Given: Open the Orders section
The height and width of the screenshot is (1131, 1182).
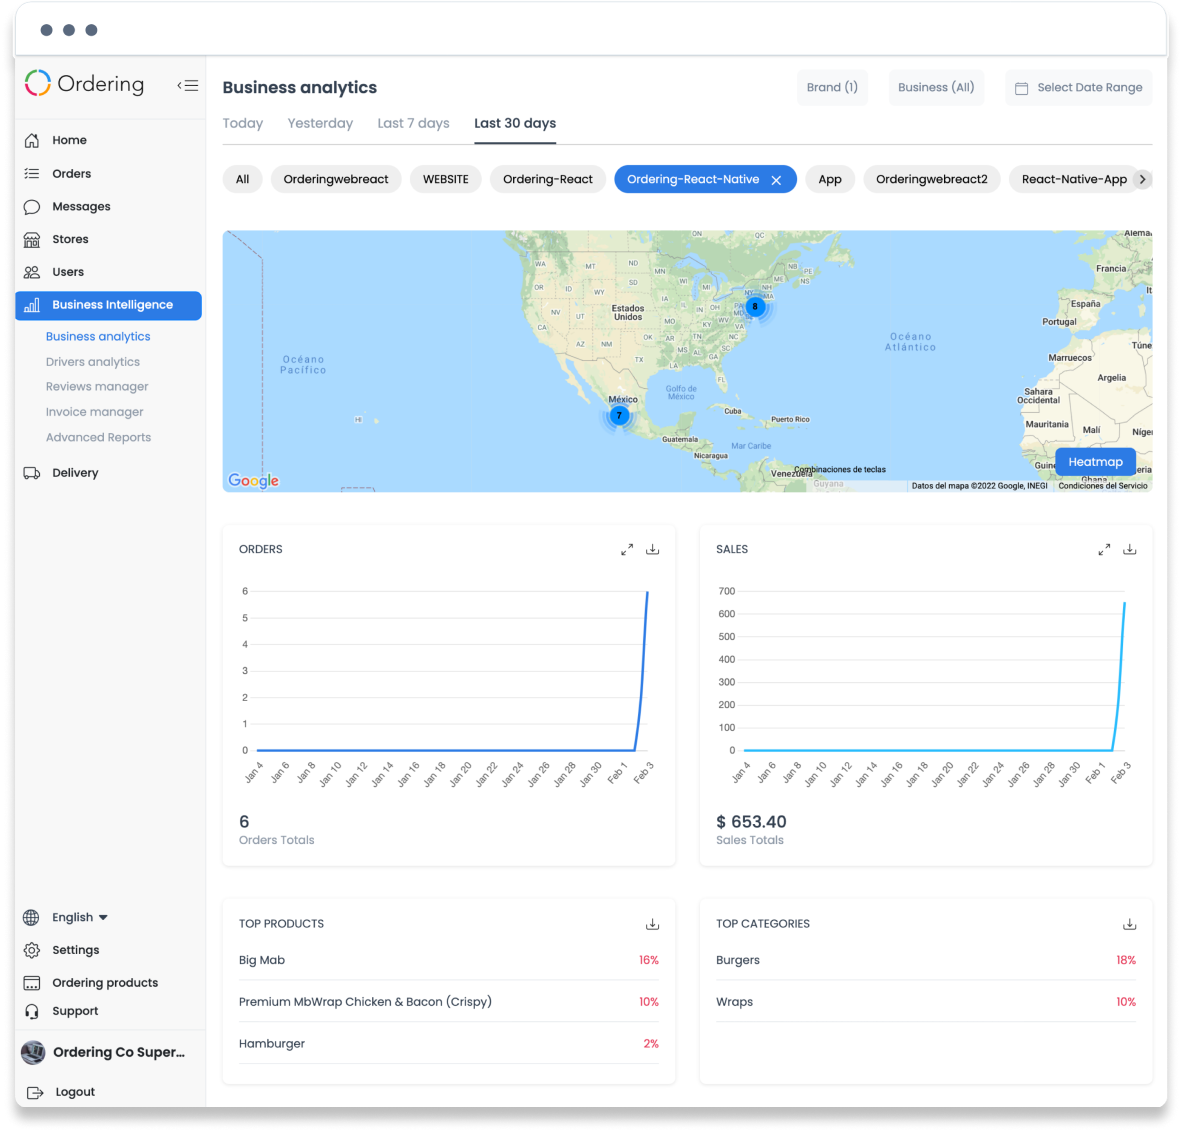Looking at the screenshot, I should click(72, 173).
